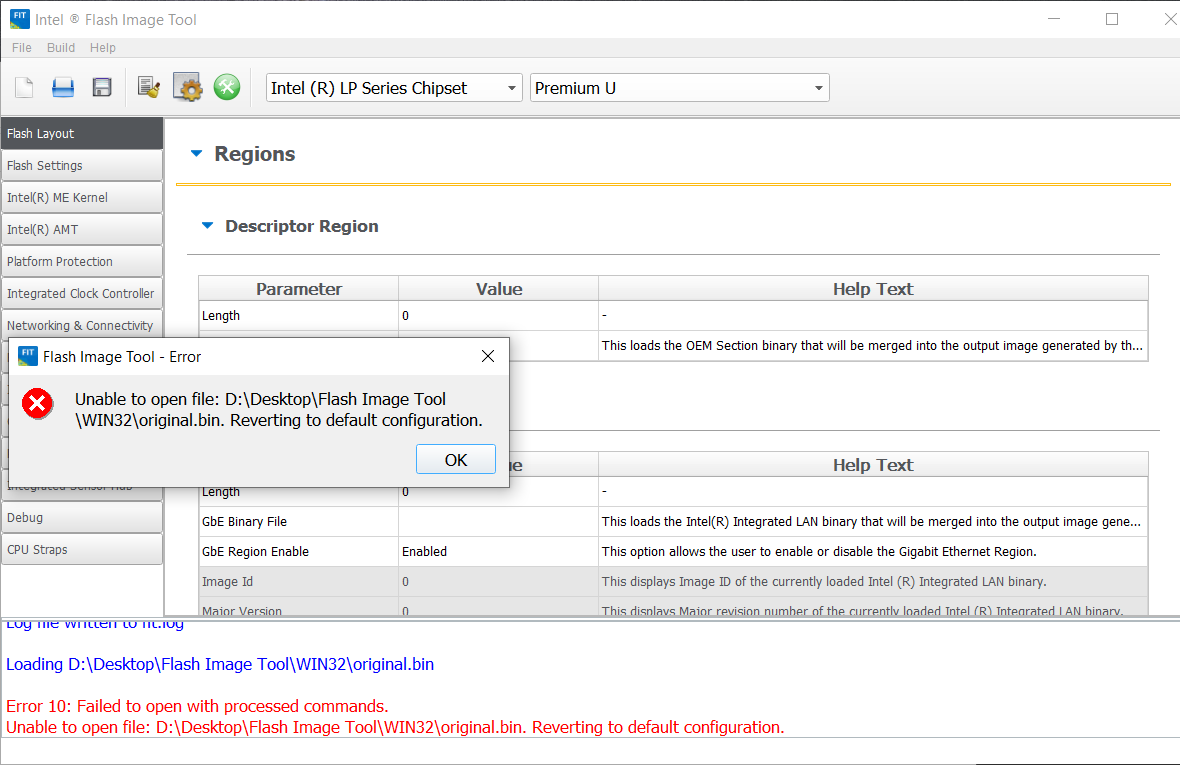Select the CPU Straps tab
This screenshot has height=765, width=1180.
tap(81, 549)
